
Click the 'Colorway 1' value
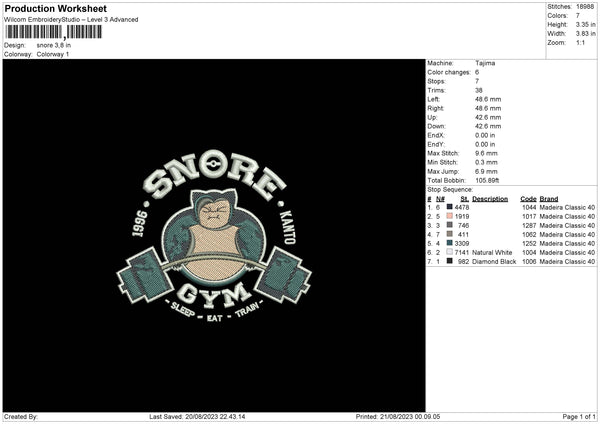[53, 54]
